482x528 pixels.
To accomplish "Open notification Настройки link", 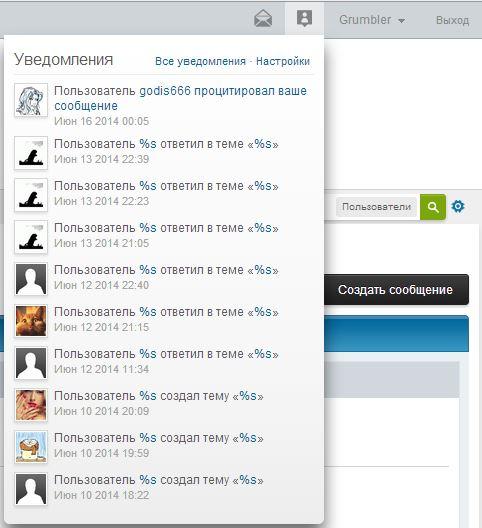I will click(283, 61).
